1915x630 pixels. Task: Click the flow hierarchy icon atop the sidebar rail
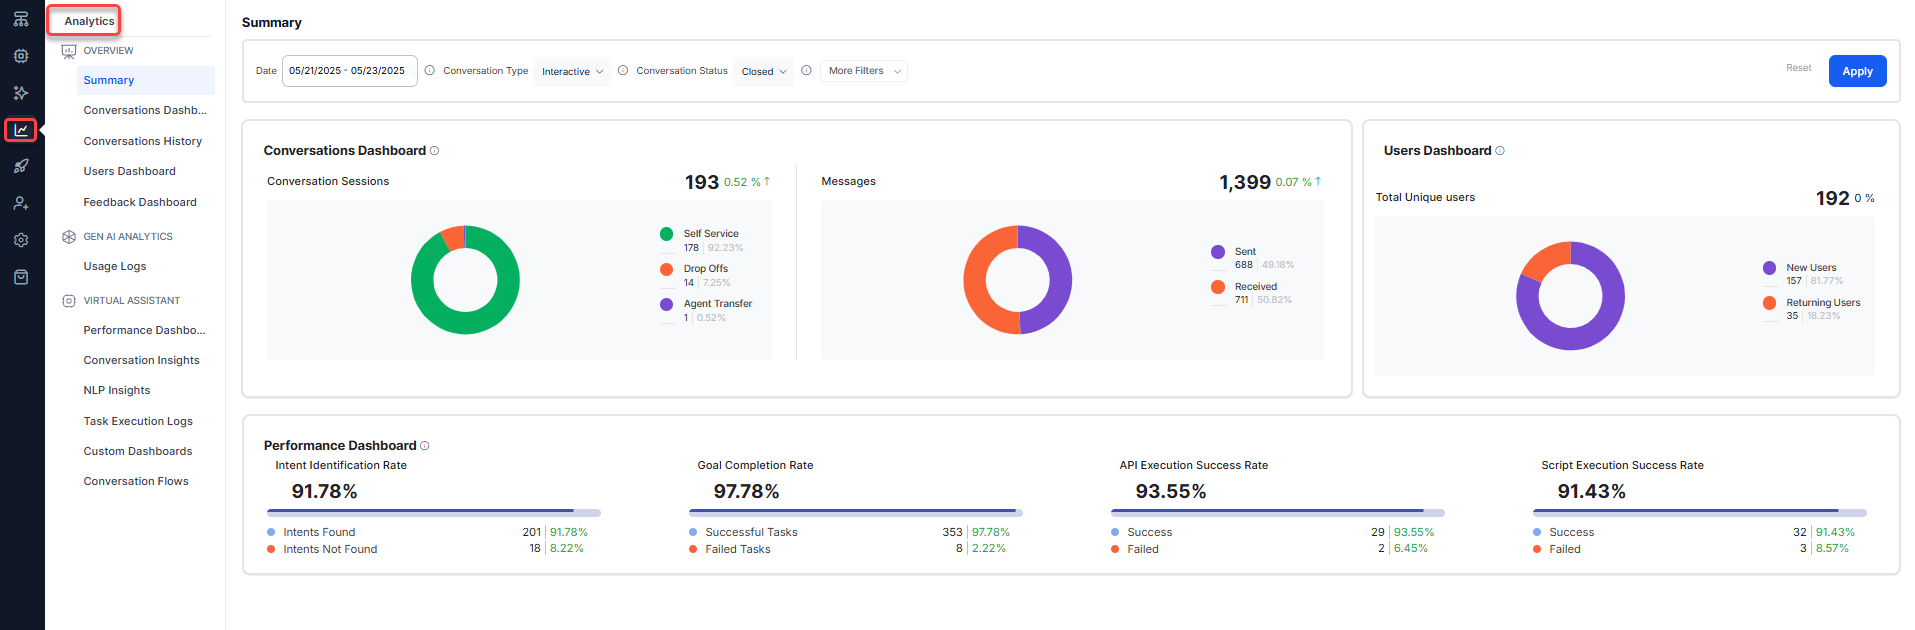coord(21,19)
